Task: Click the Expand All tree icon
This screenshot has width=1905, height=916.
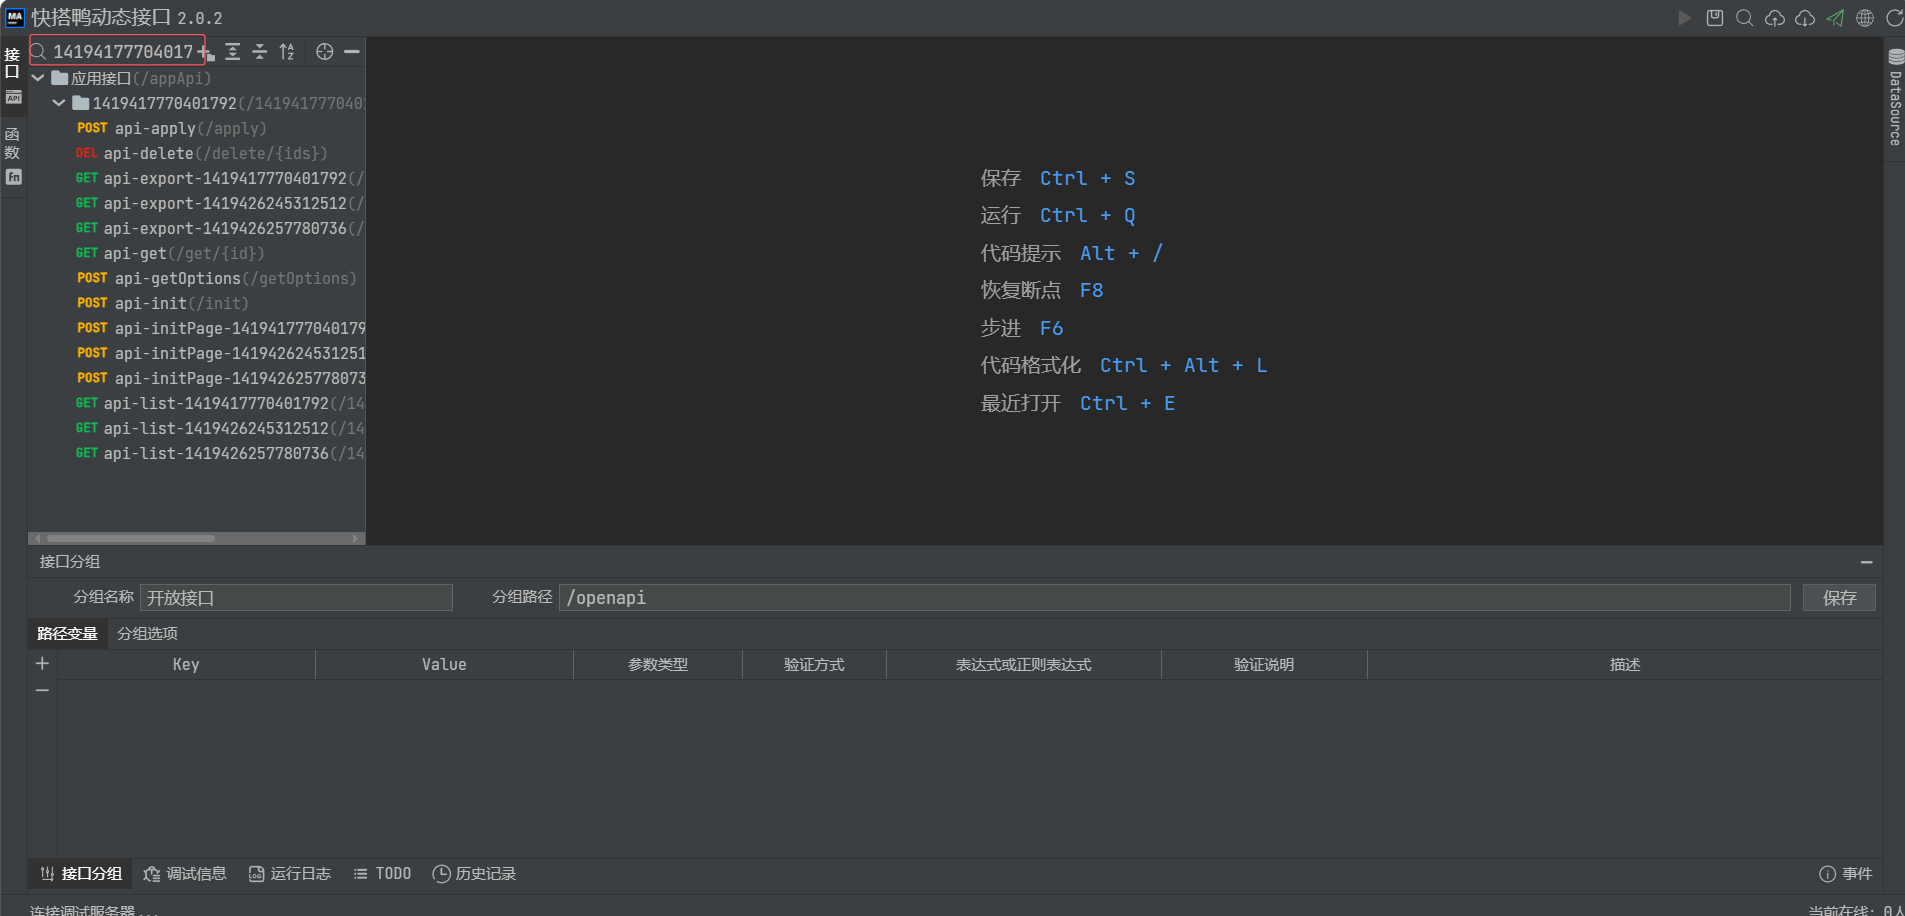Action: (233, 52)
